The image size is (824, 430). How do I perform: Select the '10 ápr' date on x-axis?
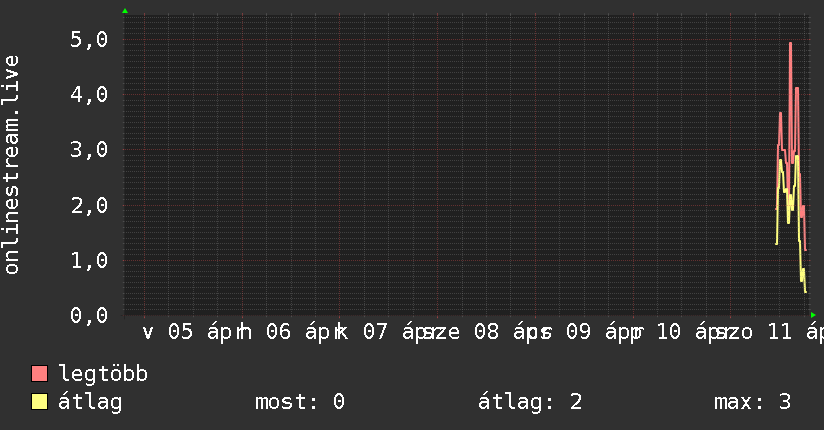click(690, 332)
